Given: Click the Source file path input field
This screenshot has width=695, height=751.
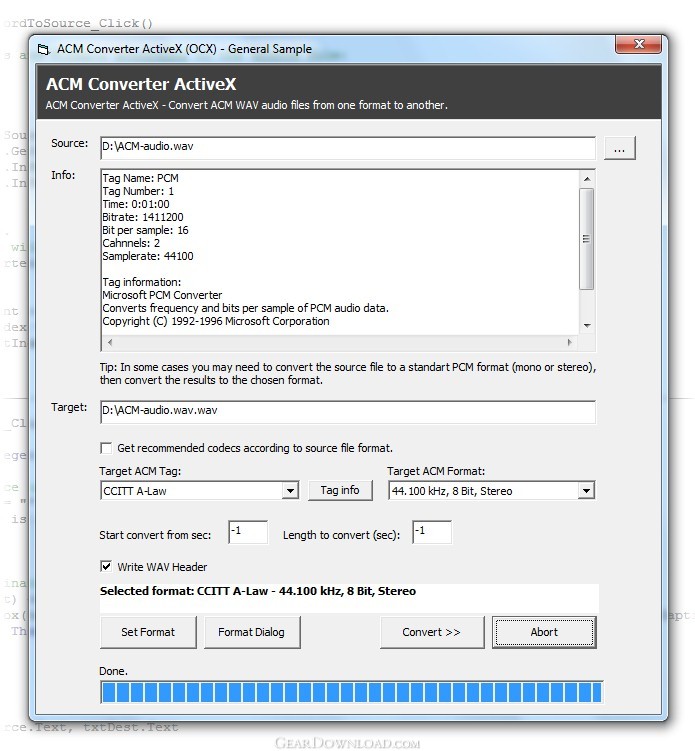Looking at the screenshot, I should tap(348, 148).
